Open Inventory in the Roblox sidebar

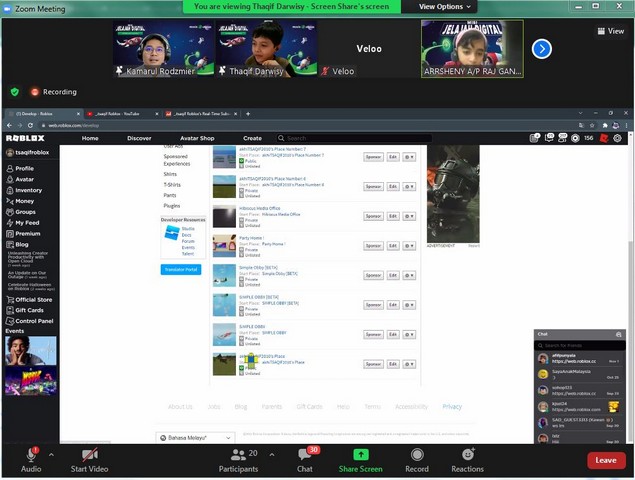(x=28, y=190)
